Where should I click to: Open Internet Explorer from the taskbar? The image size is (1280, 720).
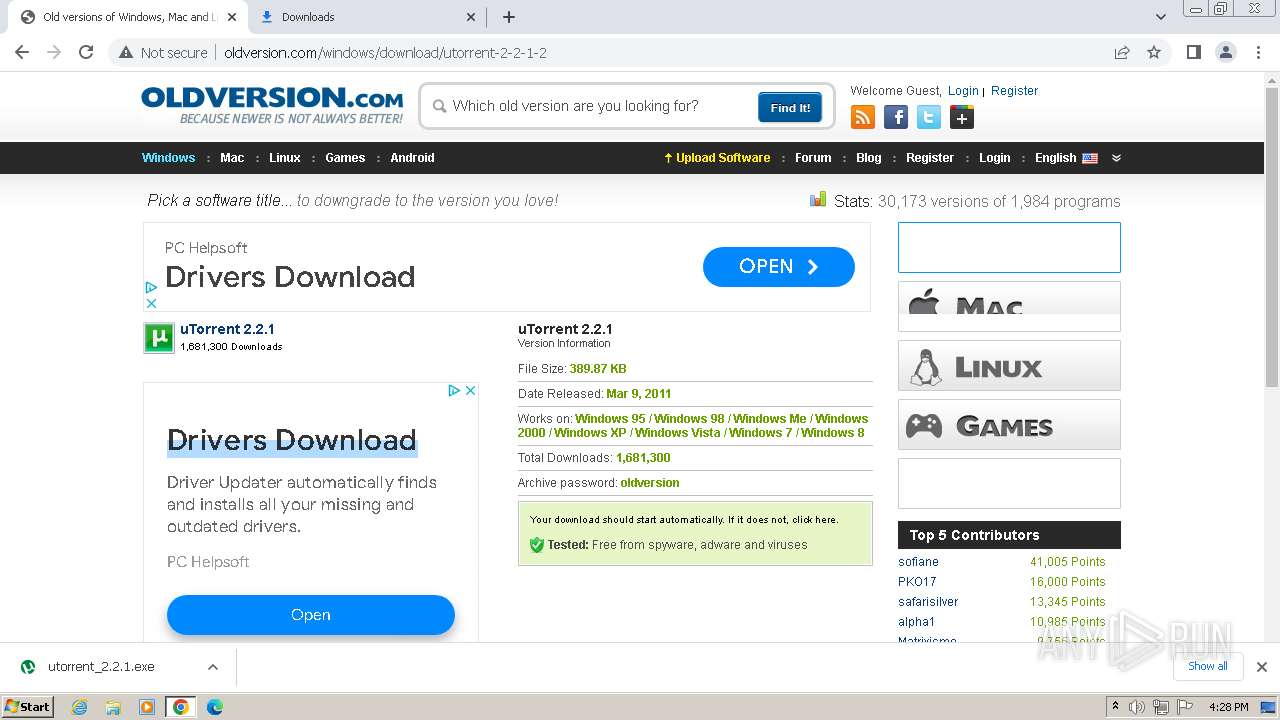point(79,707)
